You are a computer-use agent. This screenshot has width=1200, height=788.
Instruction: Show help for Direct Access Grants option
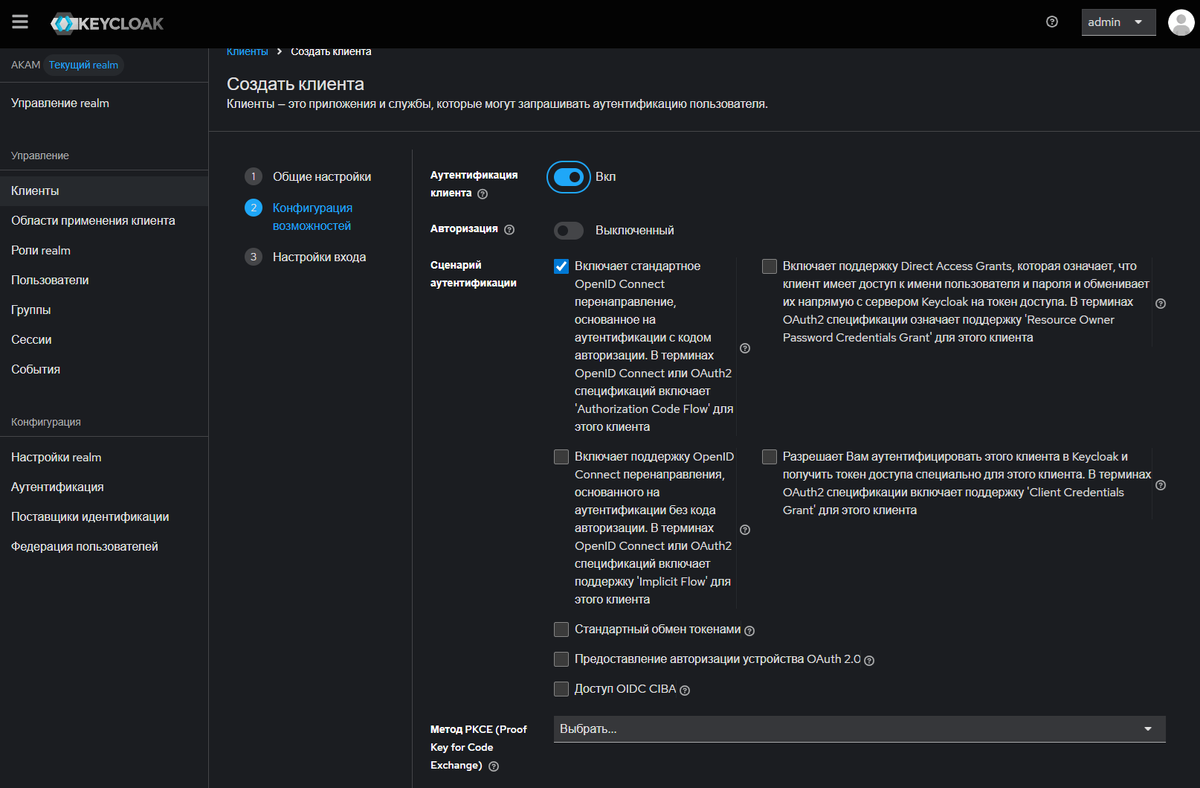1161,303
